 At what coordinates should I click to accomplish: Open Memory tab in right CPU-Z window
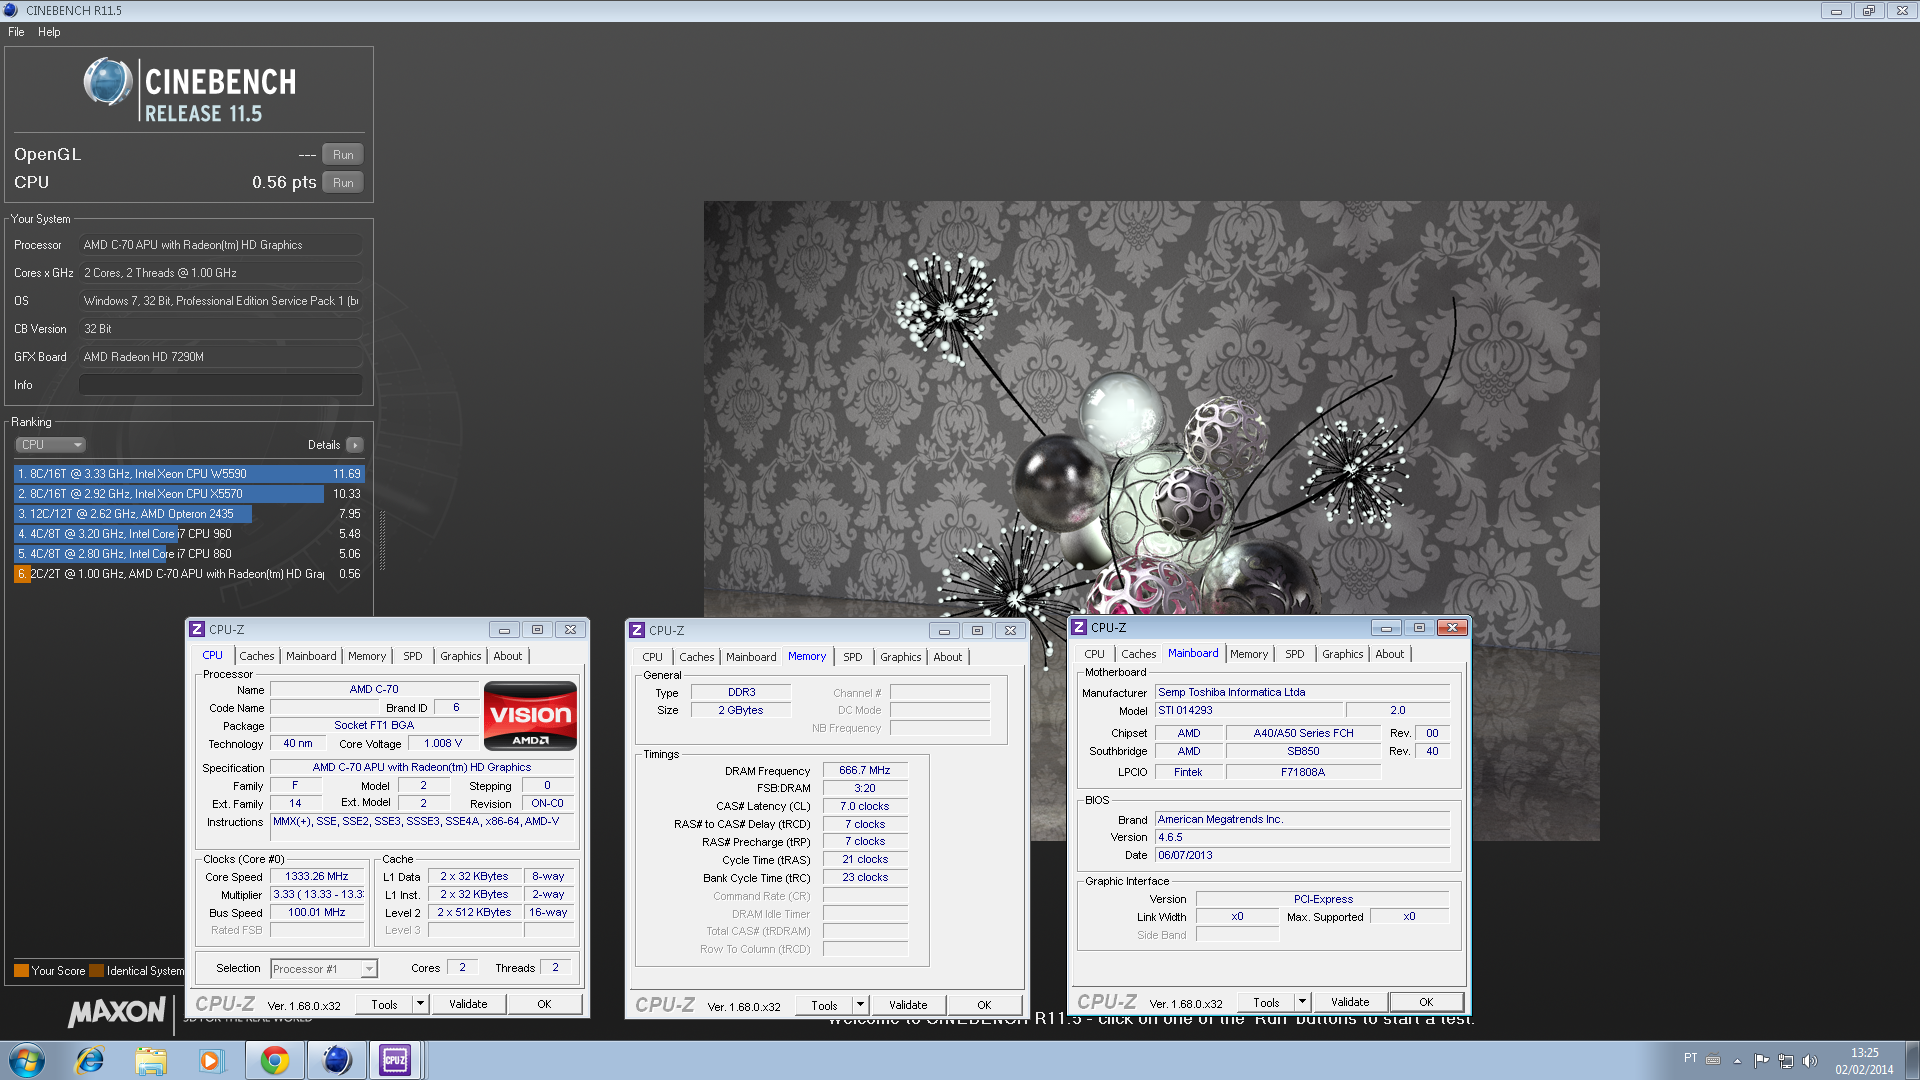(x=1249, y=654)
